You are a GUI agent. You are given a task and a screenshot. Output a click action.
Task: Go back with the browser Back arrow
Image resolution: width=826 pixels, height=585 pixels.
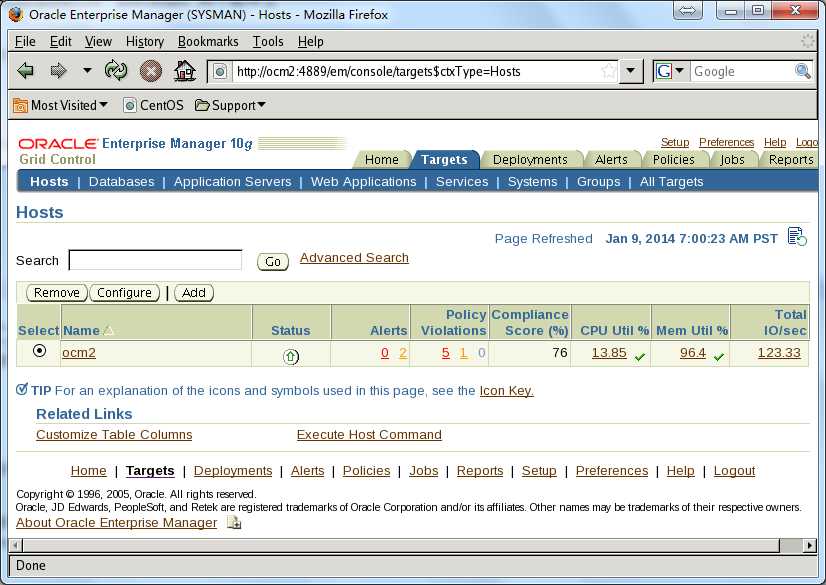25,71
